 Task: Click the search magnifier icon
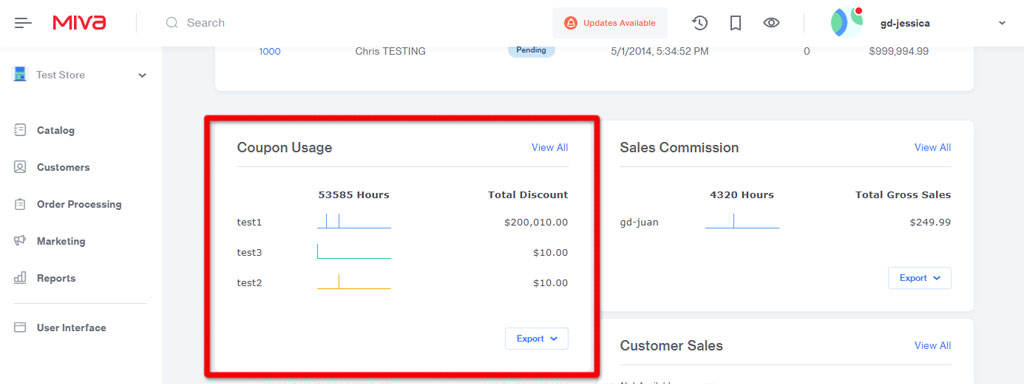click(x=172, y=23)
